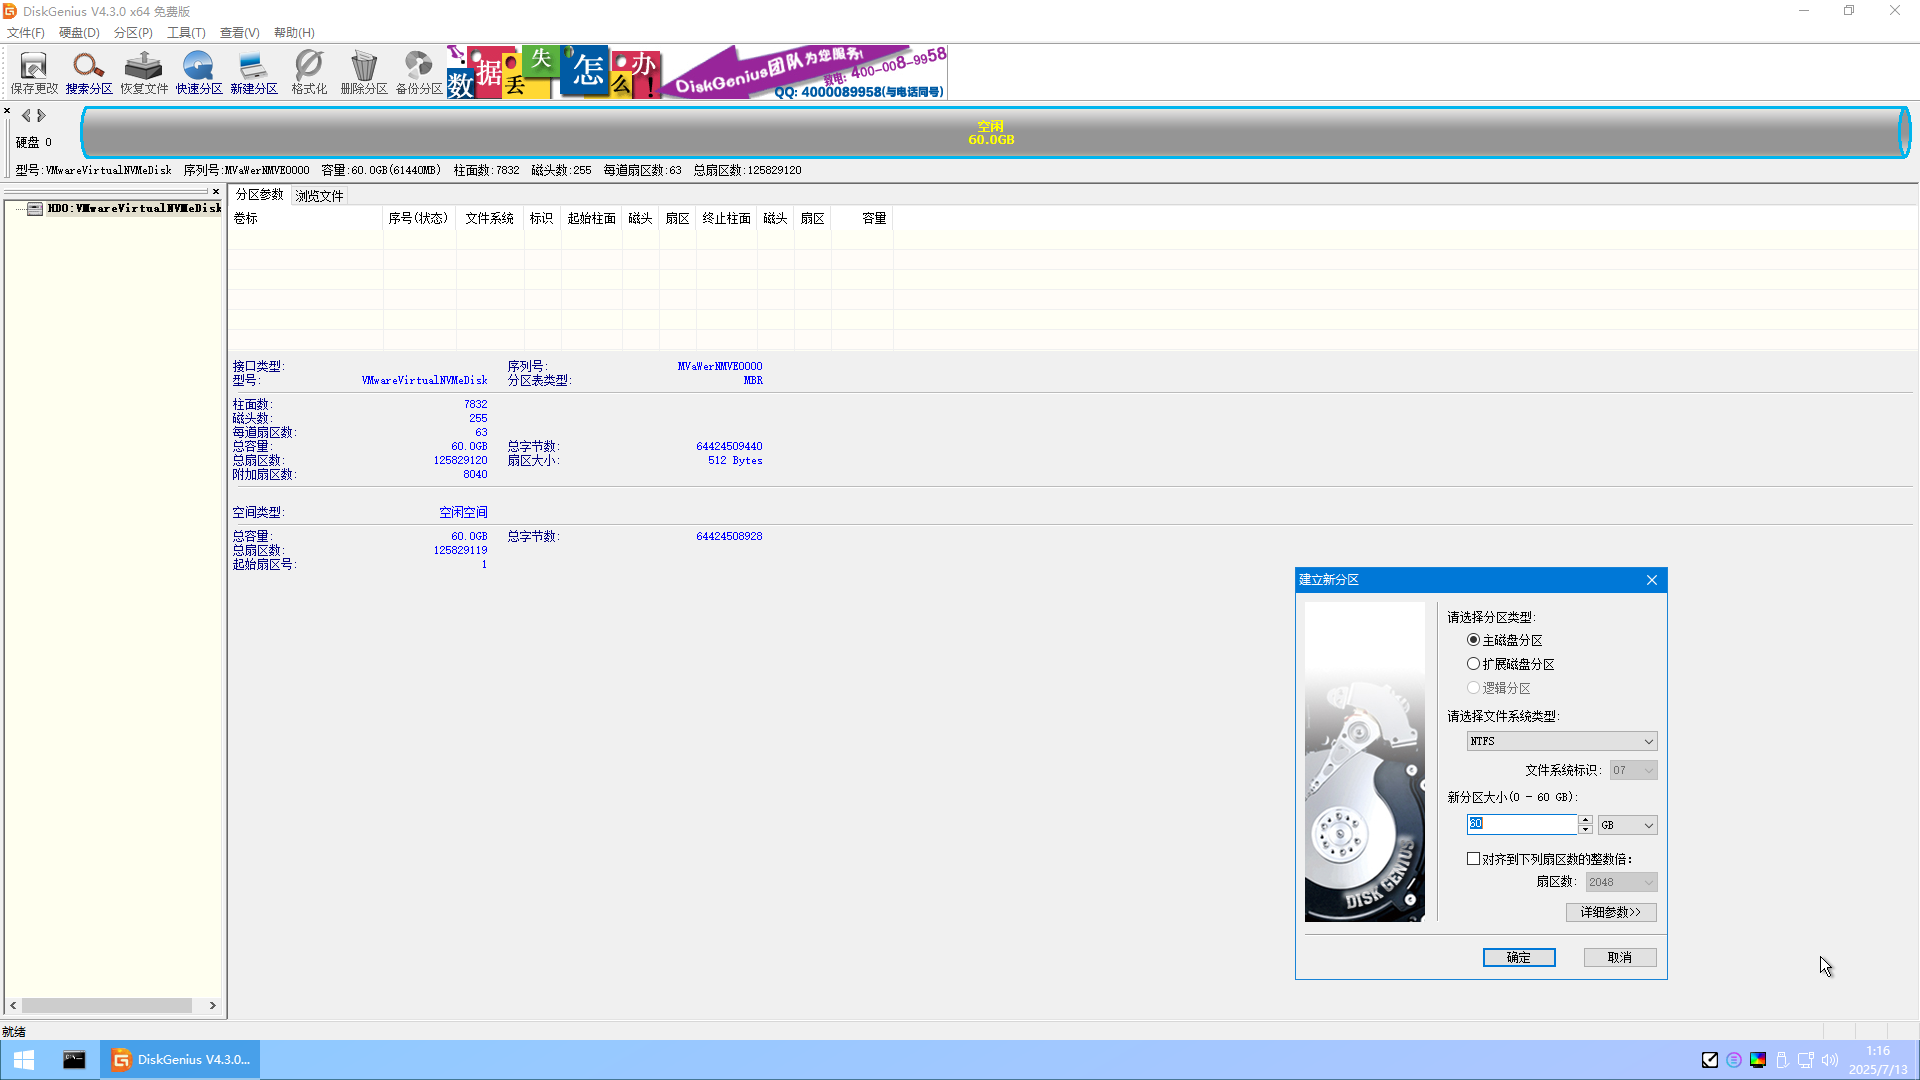Click the HD0 disk icon in tree
Screen dimensions: 1920x1080
35,209
